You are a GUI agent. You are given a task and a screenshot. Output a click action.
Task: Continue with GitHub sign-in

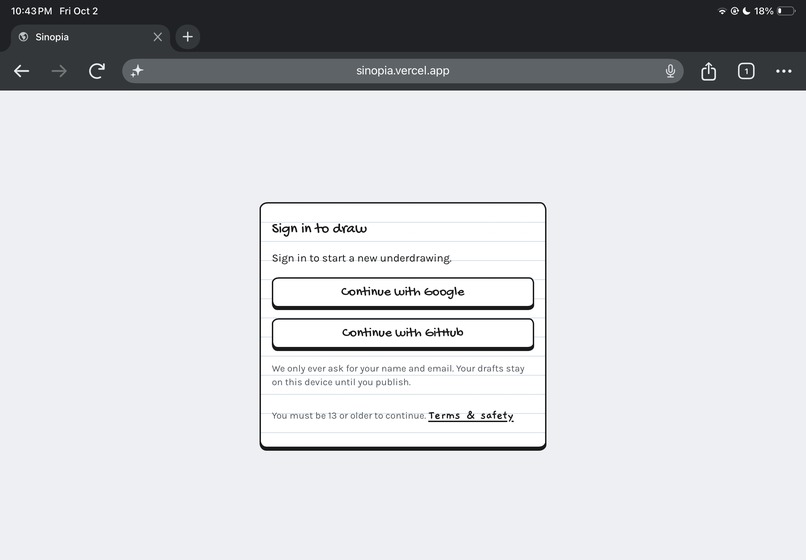coord(402,334)
